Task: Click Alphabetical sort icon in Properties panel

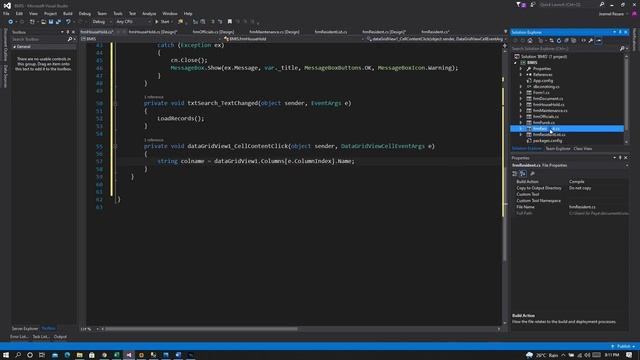Action: click(x=523, y=173)
